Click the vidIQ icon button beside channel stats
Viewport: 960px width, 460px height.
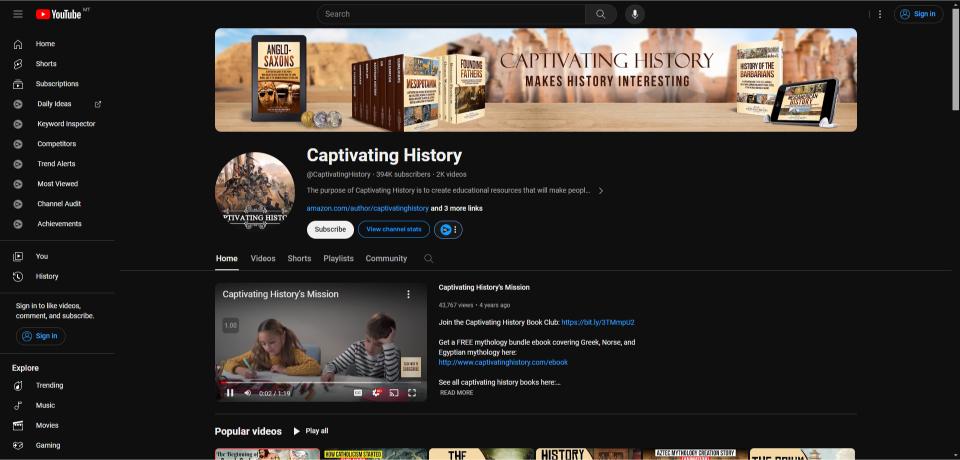(446, 230)
